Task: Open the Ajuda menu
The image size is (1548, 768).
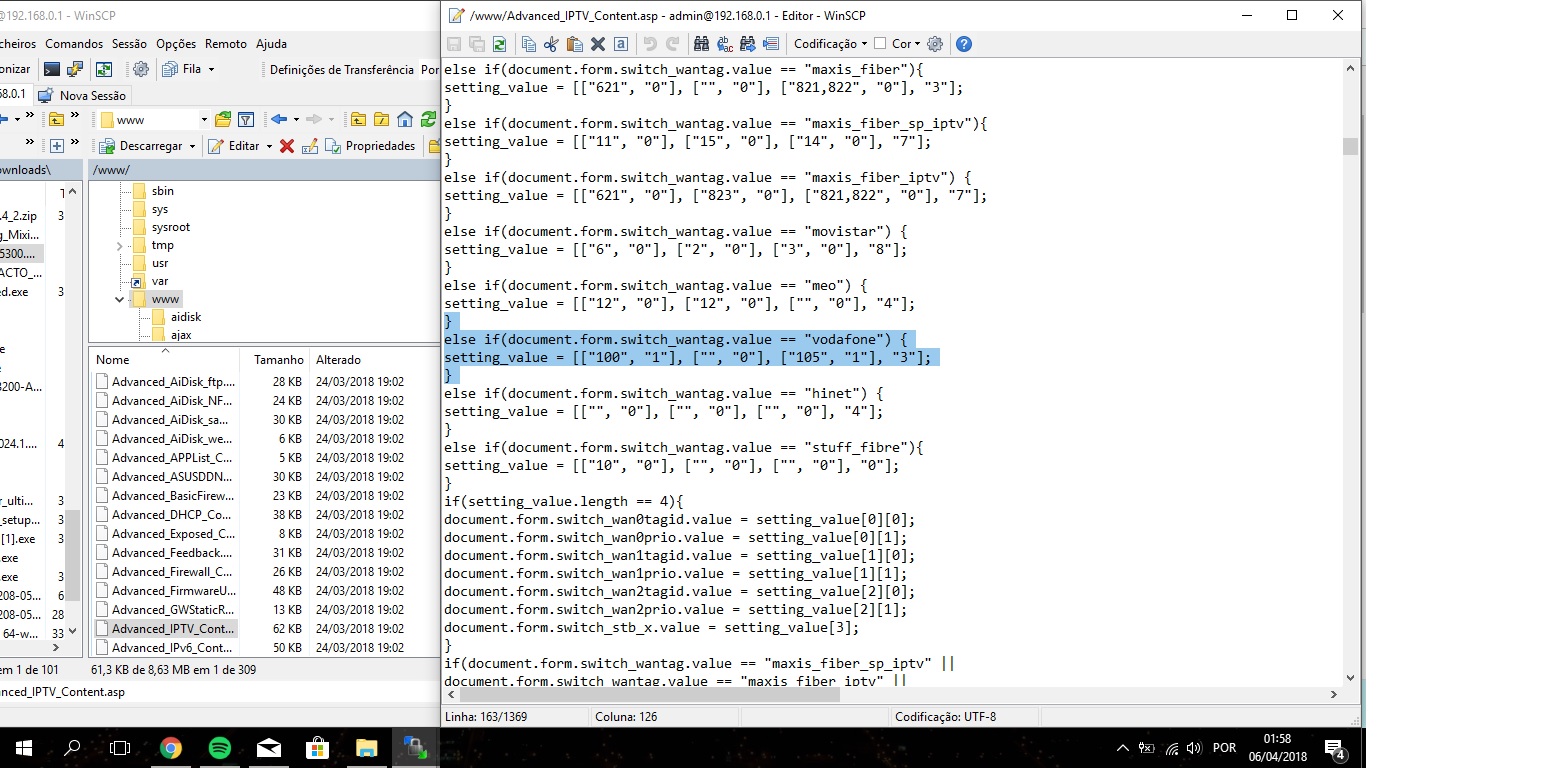Action: point(271,44)
